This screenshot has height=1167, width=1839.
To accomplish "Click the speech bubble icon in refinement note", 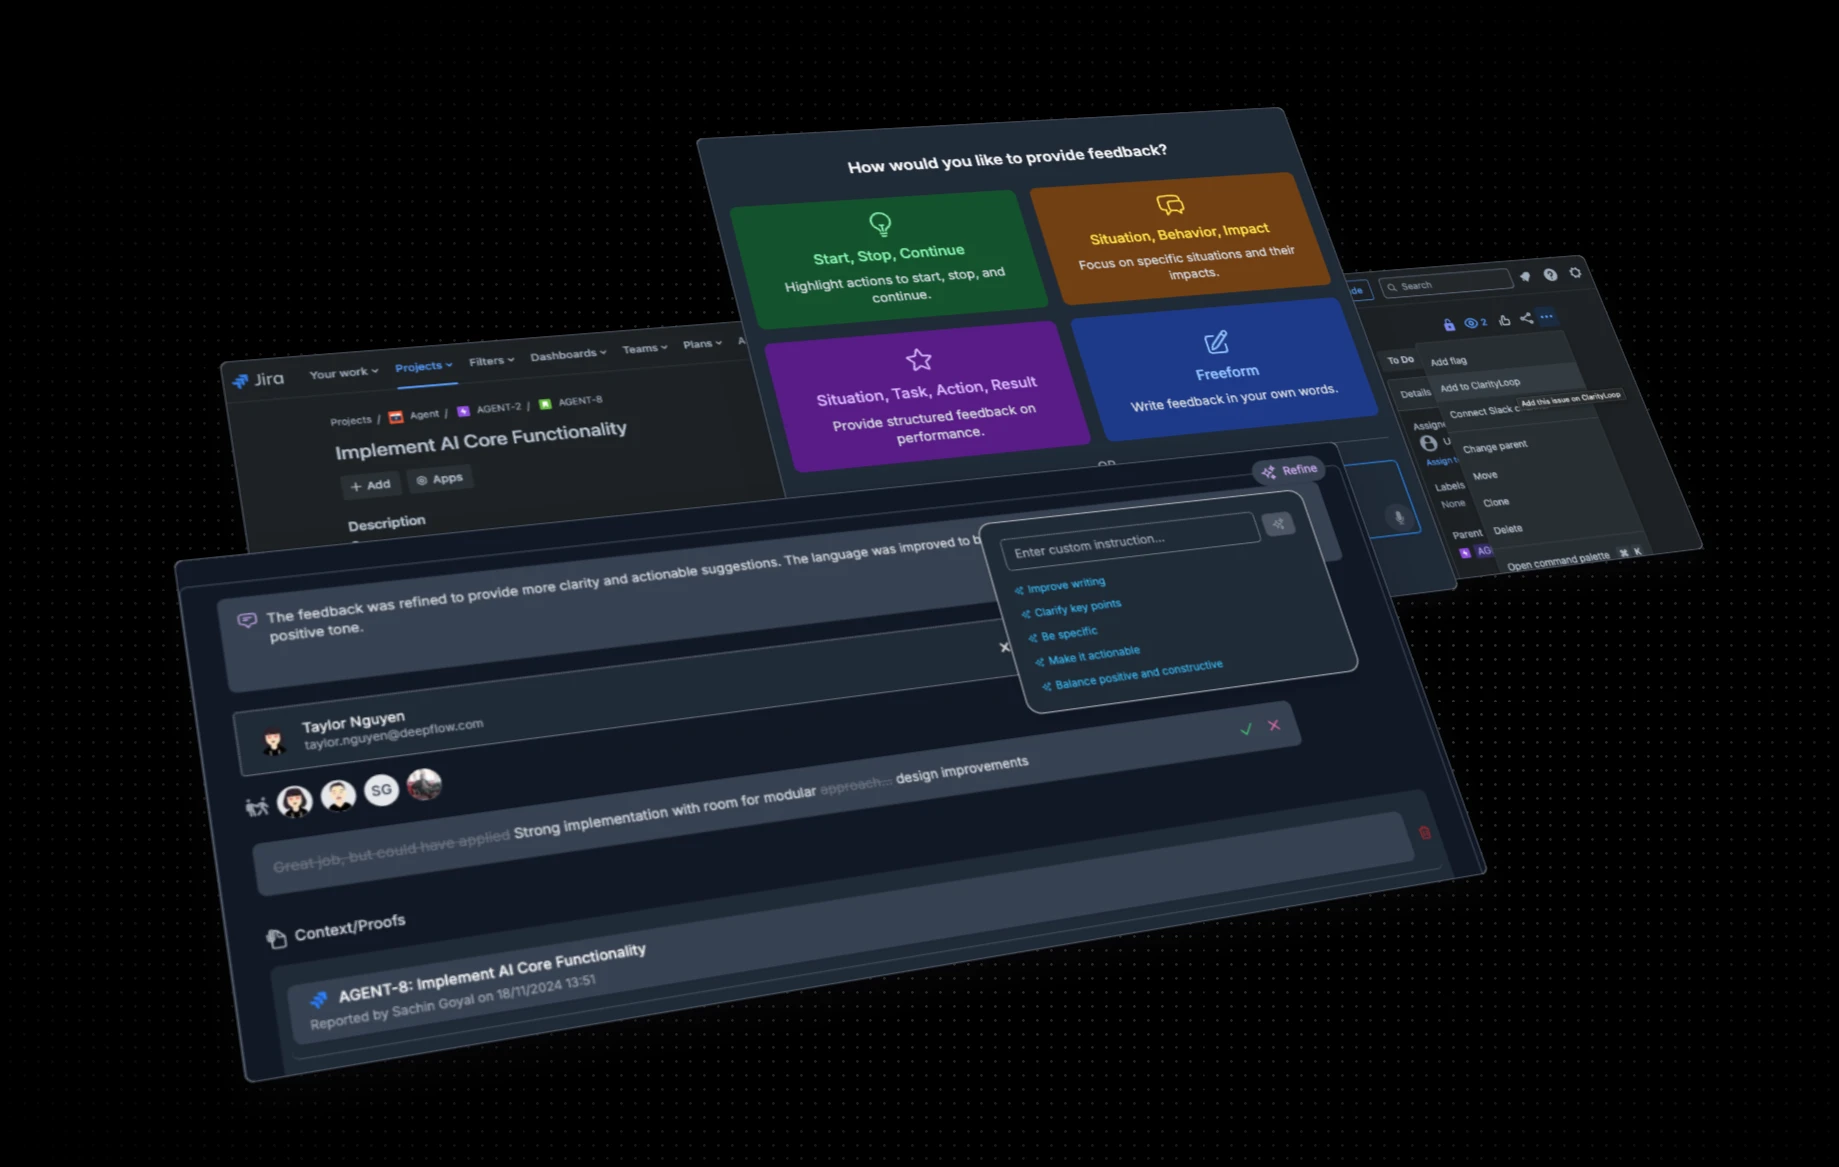I will pyautogui.click(x=247, y=620).
